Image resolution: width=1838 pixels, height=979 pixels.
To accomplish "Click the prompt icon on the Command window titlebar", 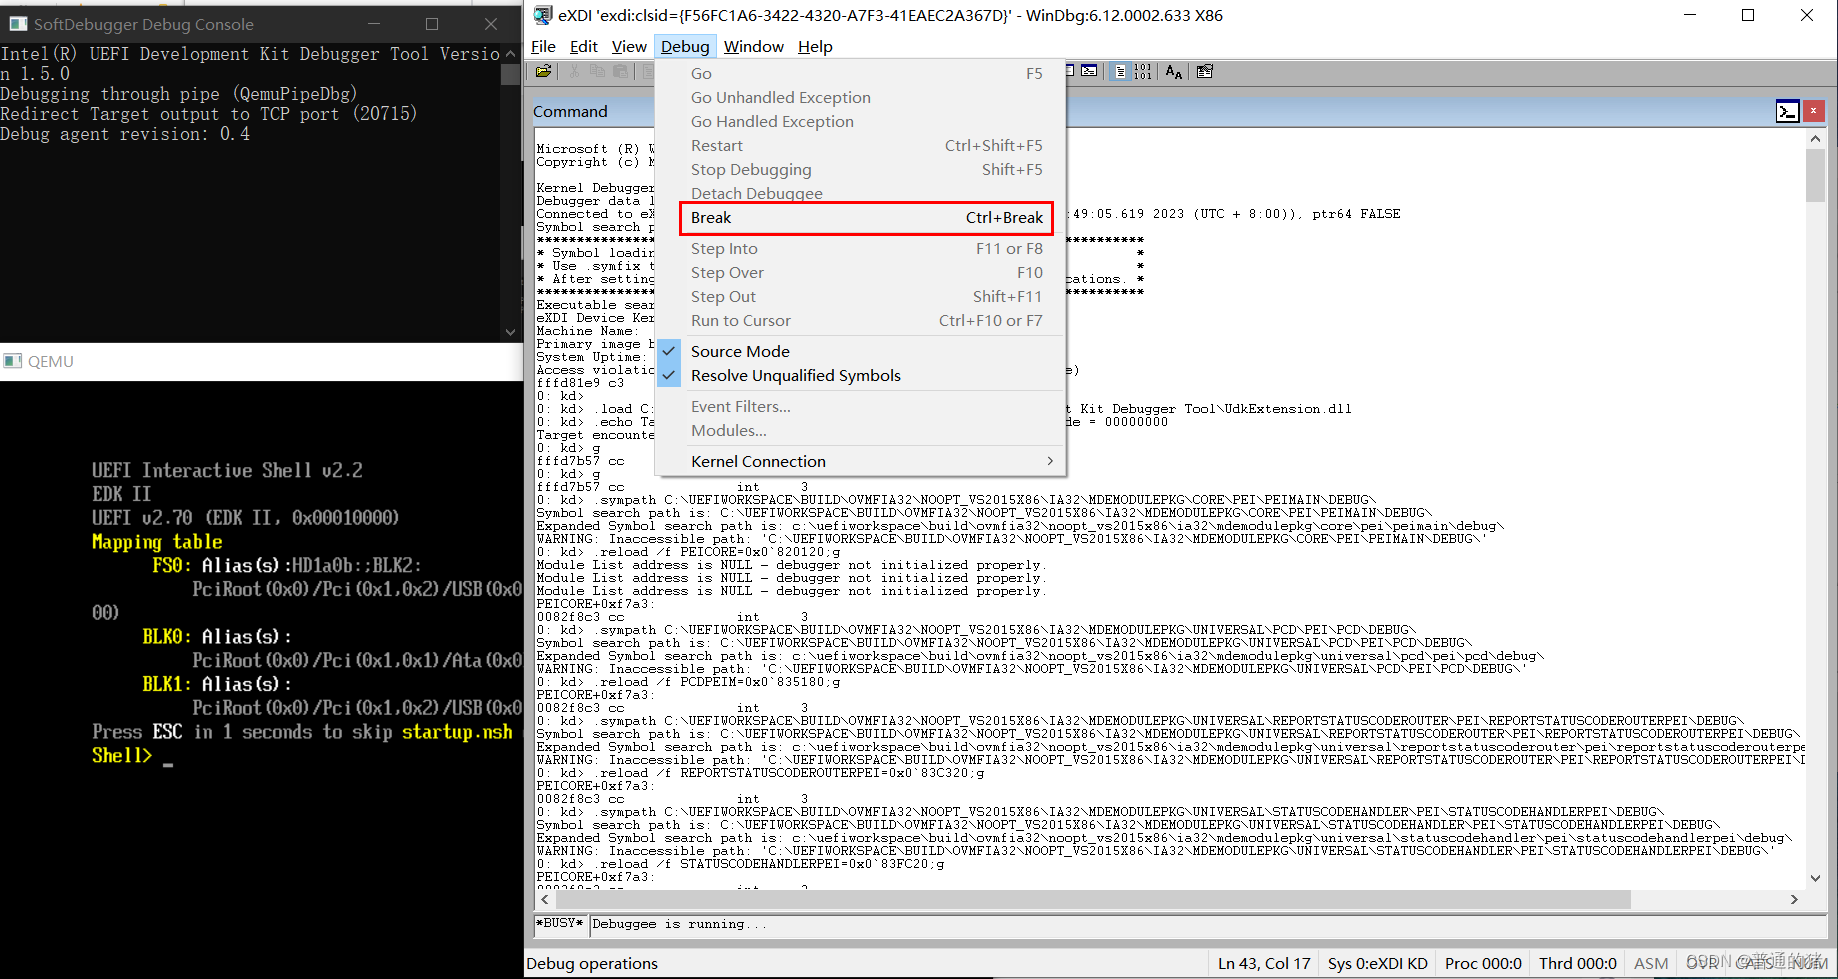I will (x=1787, y=110).
